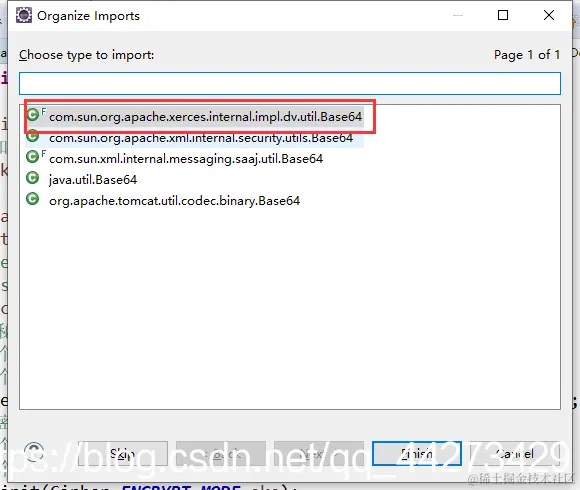Viewport: 580px width, 490px height.
Task: Click the Cancel button
Action: click(515, 453)
